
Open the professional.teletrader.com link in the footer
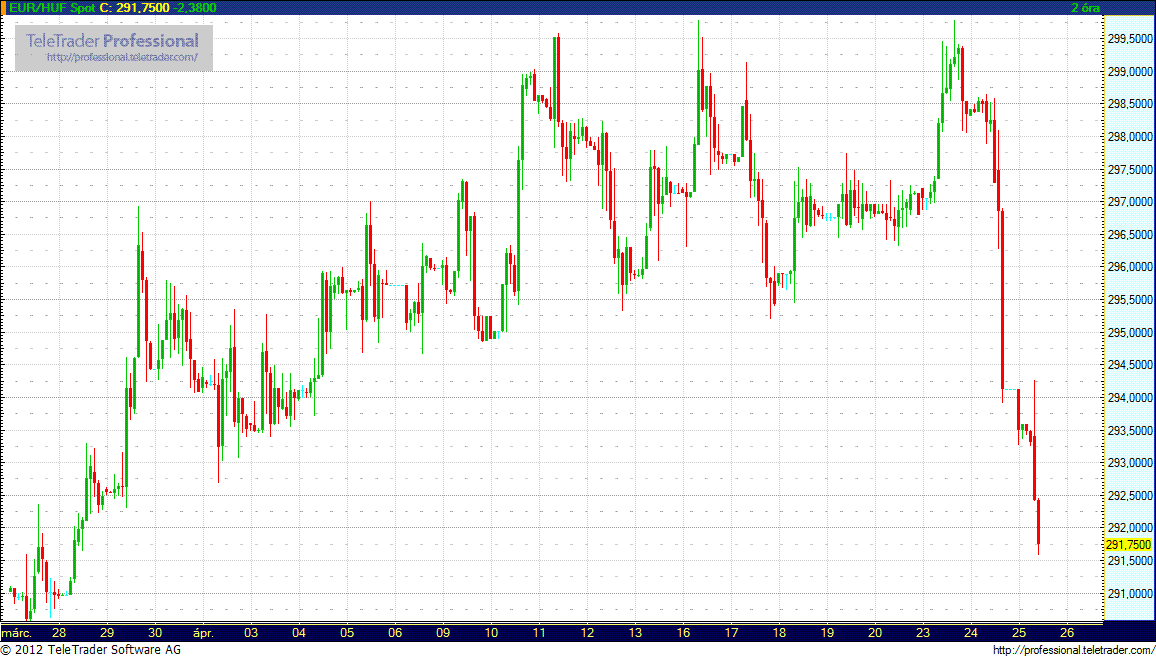coord(1073,650)
